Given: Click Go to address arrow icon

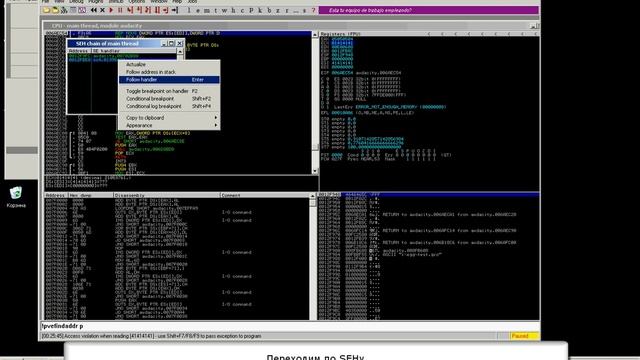Looking at the screenshot, I should [175, 10].
